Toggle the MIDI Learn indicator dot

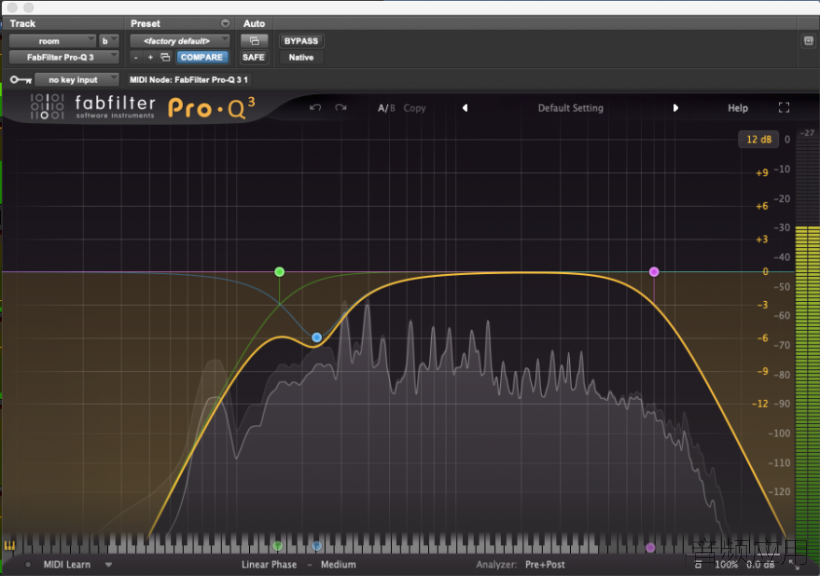pos(28,564)
